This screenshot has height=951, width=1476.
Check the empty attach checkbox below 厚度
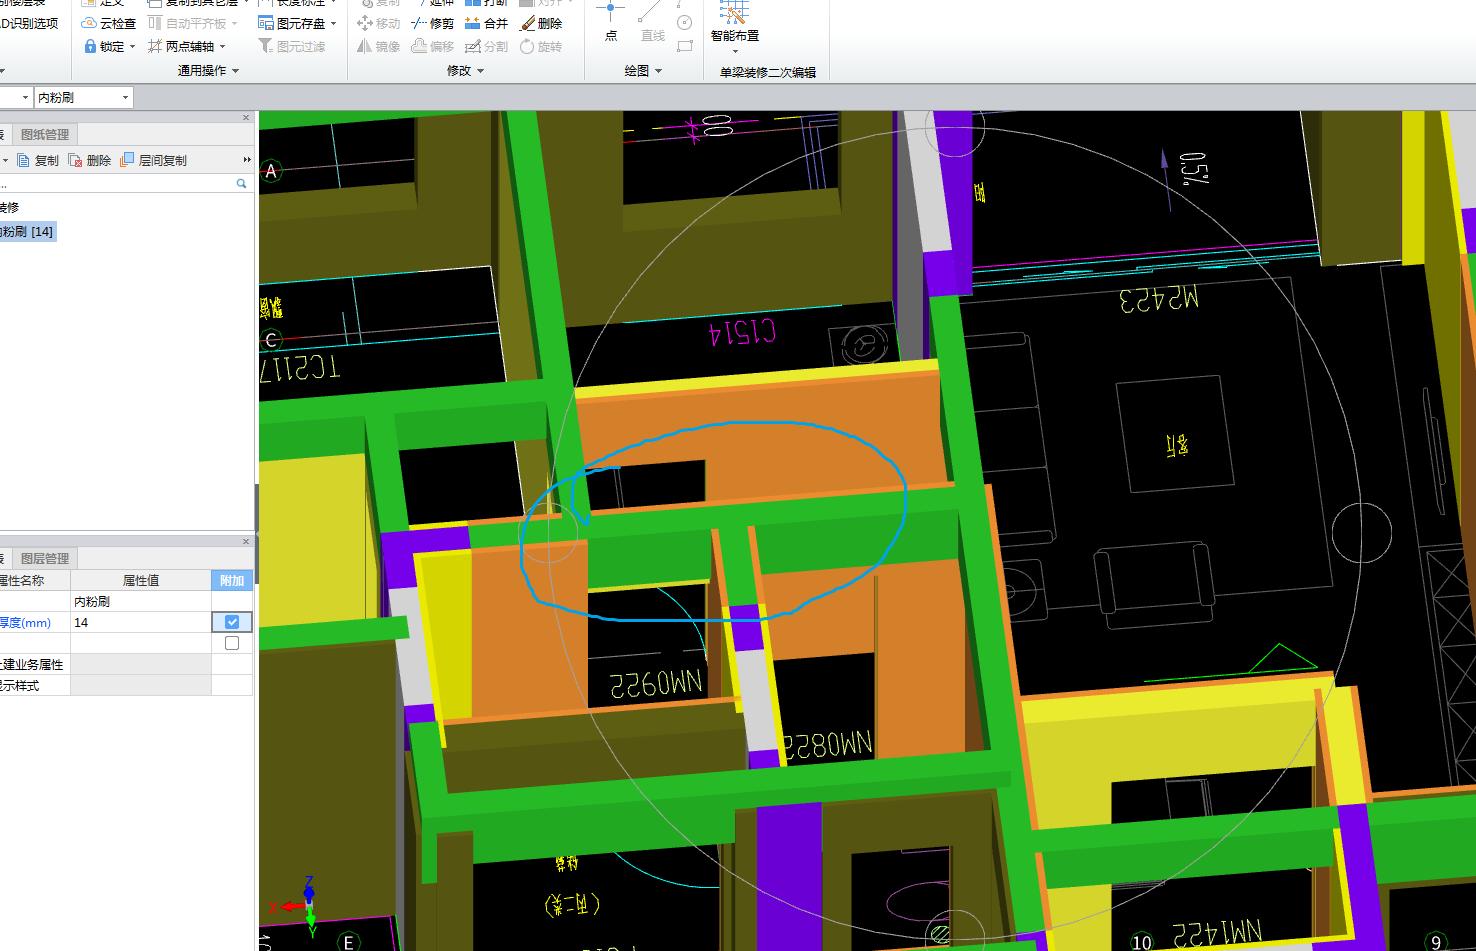(x=232, y=643)
